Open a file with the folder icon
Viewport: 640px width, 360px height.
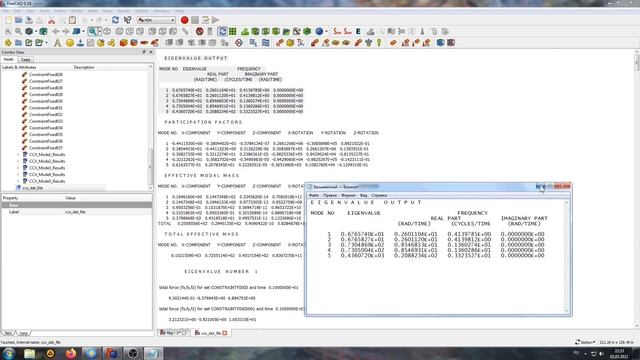click(18, 20)
